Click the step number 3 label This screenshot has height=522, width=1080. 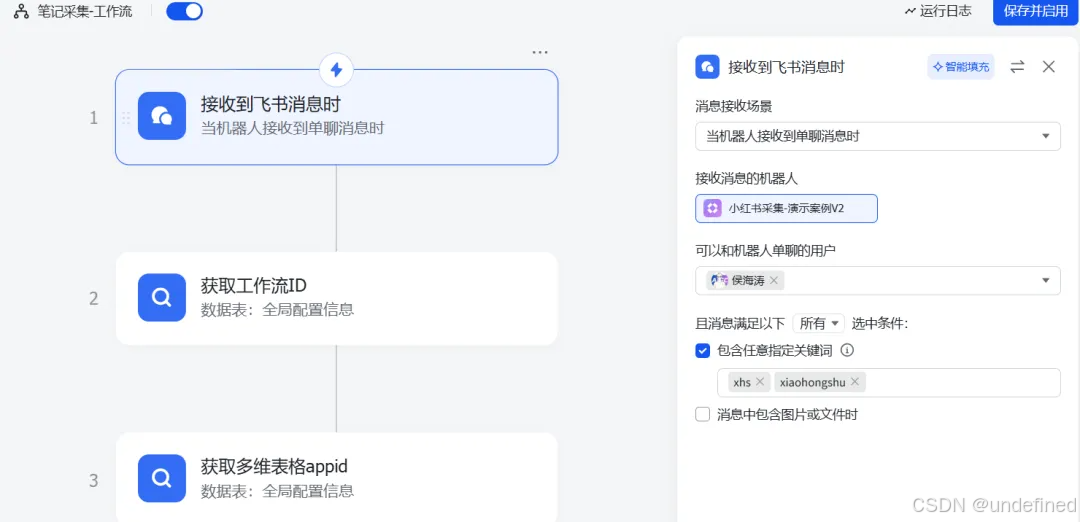point(94,481)
